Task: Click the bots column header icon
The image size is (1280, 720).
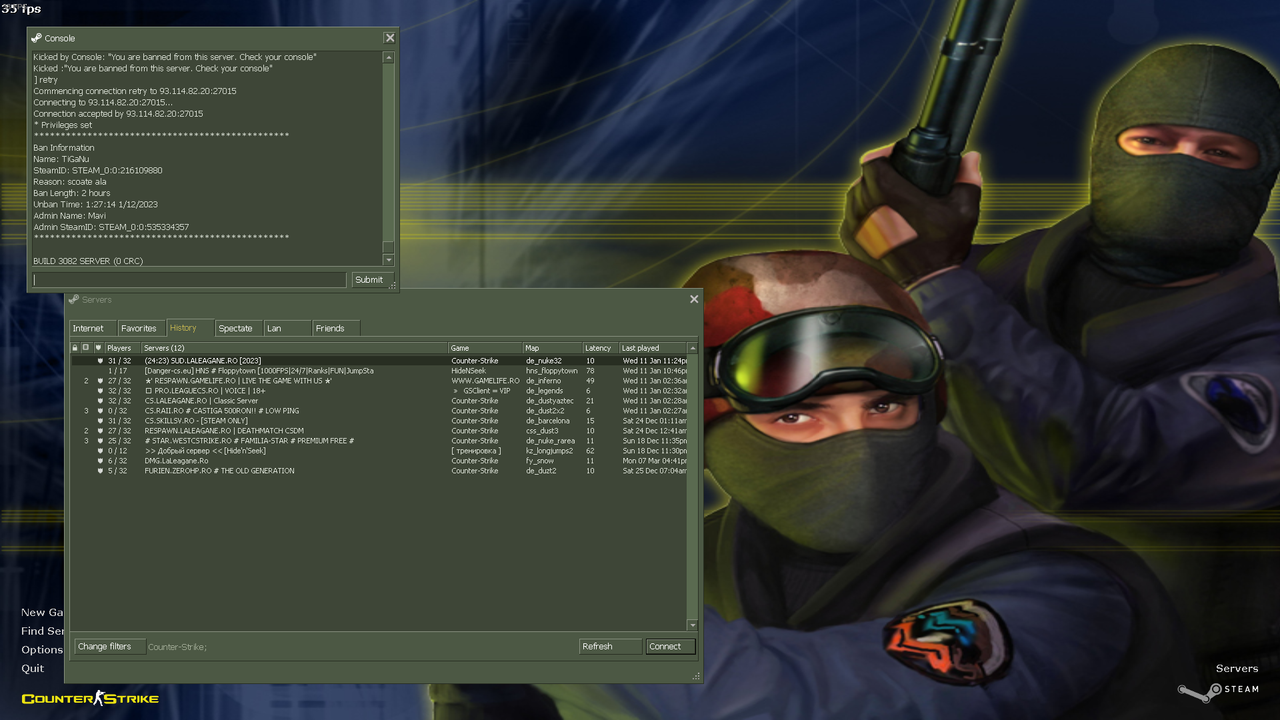Action: click(x=86, y=348)
